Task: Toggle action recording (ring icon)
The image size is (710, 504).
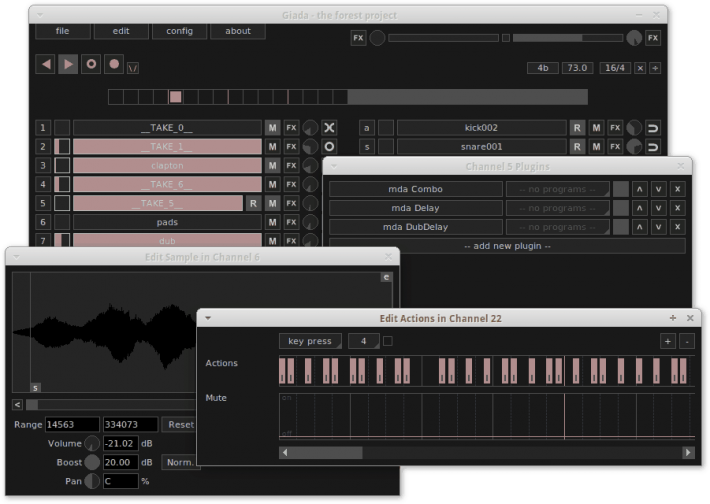Action: click(x=91, y=64)
